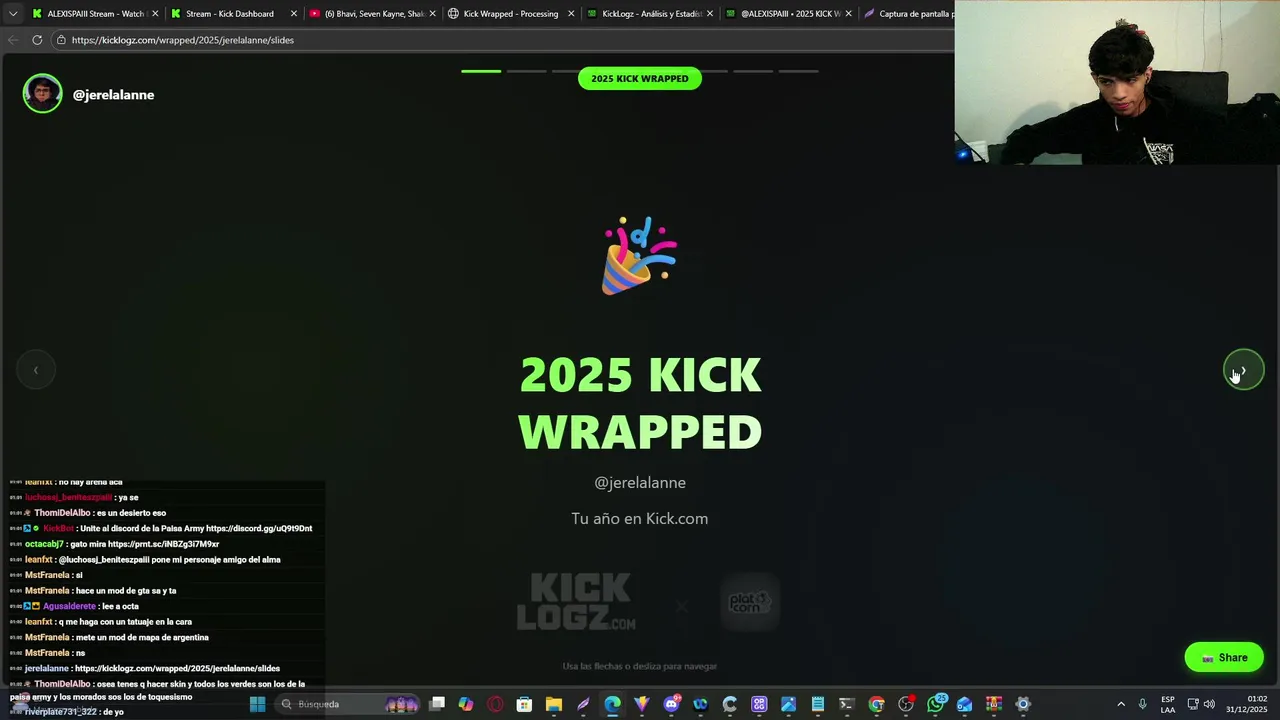Screen dimensions: 1280x720
Task: Click the last slide progress segment
Action: [798, 71]
